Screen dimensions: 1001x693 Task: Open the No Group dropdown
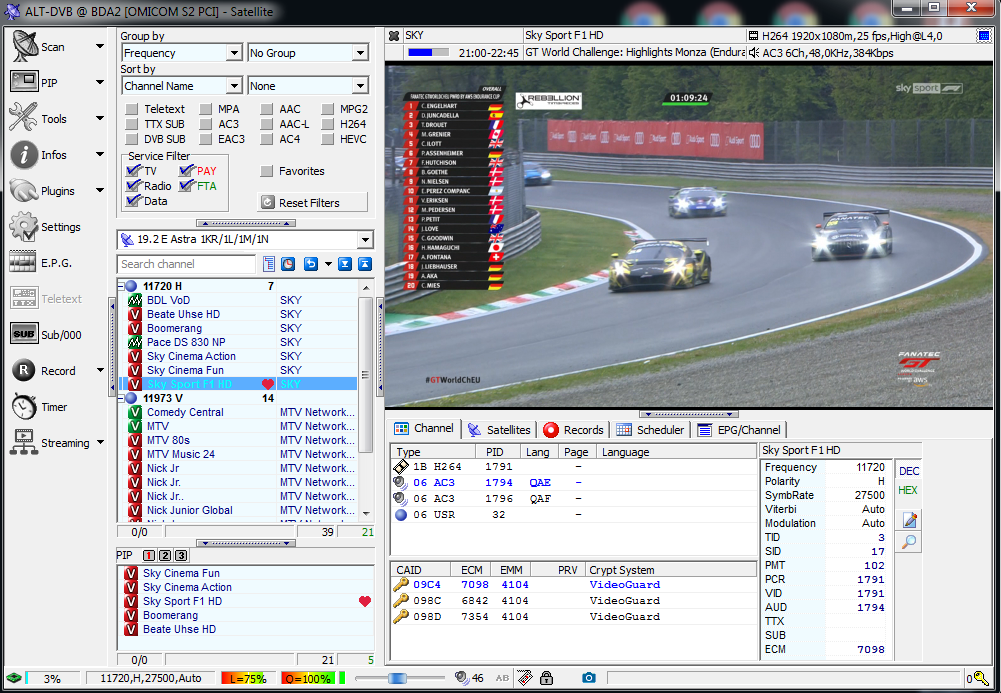pyautogui.click(x=361, y=52)
